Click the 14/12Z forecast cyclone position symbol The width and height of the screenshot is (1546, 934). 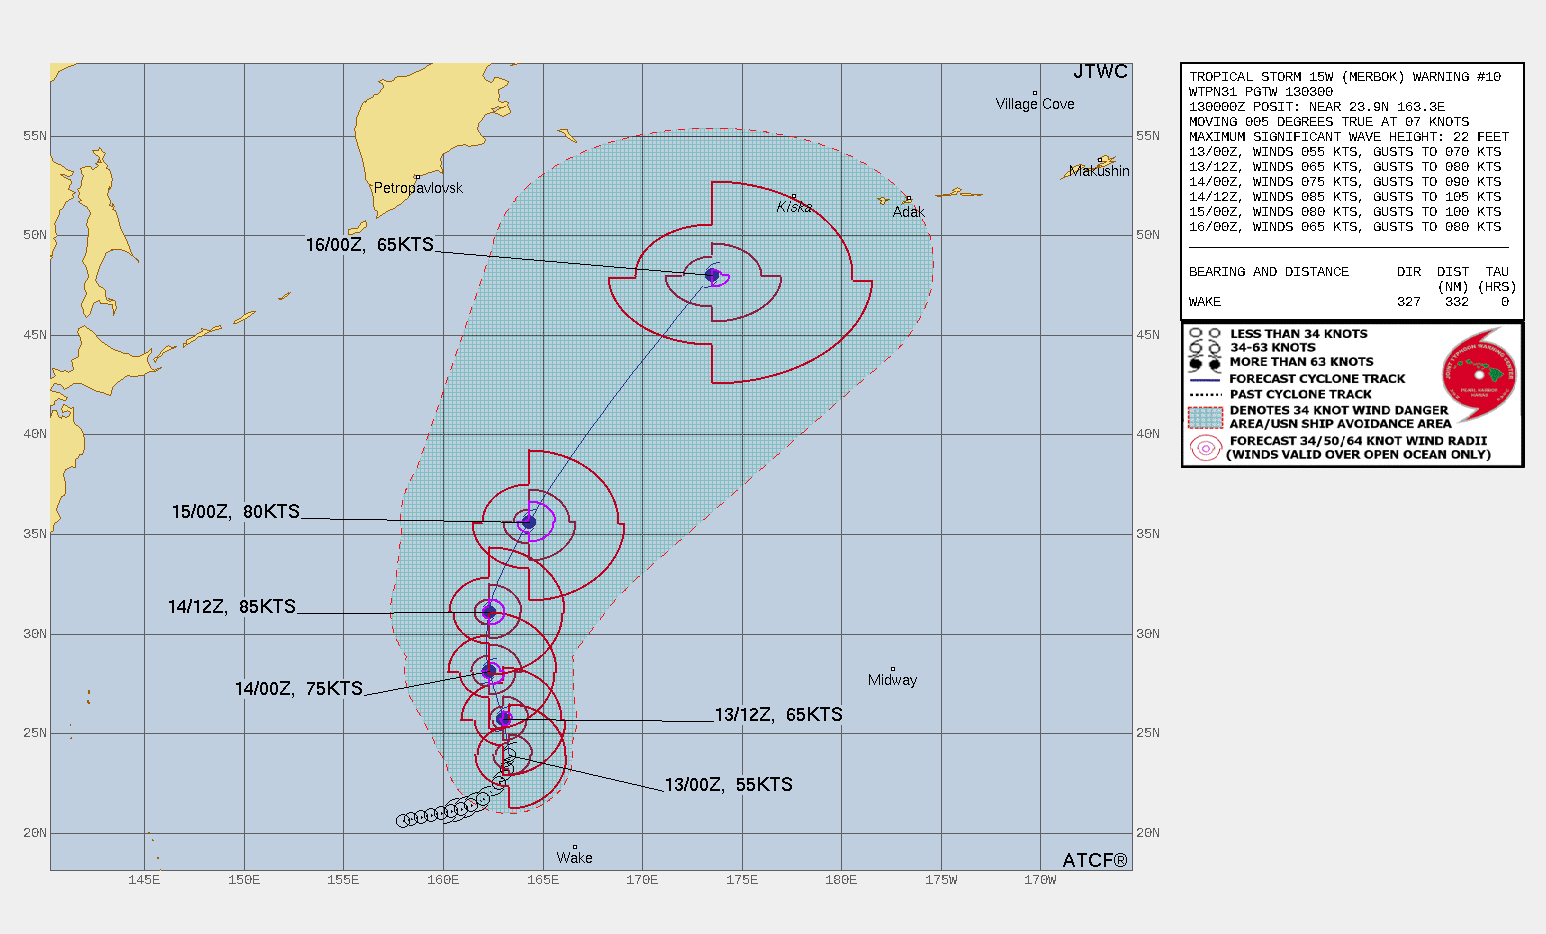489,612
